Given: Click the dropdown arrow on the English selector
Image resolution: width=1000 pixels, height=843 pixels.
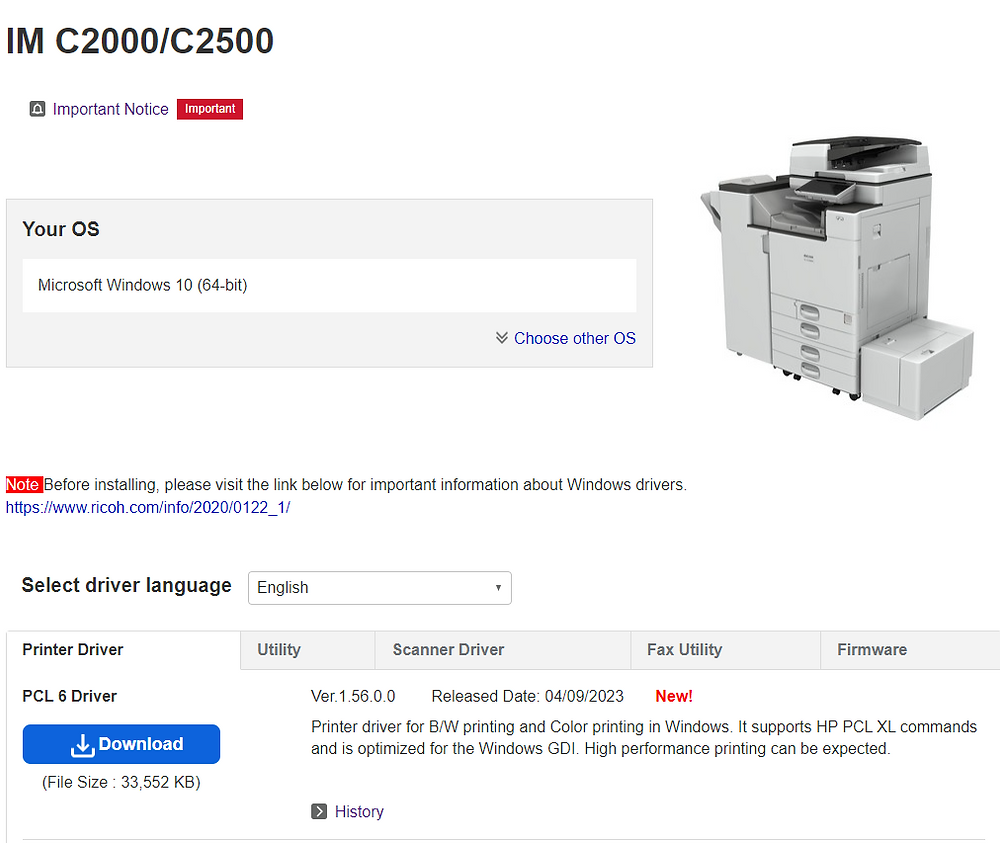Looking at the screenshot, I should 498,588.
